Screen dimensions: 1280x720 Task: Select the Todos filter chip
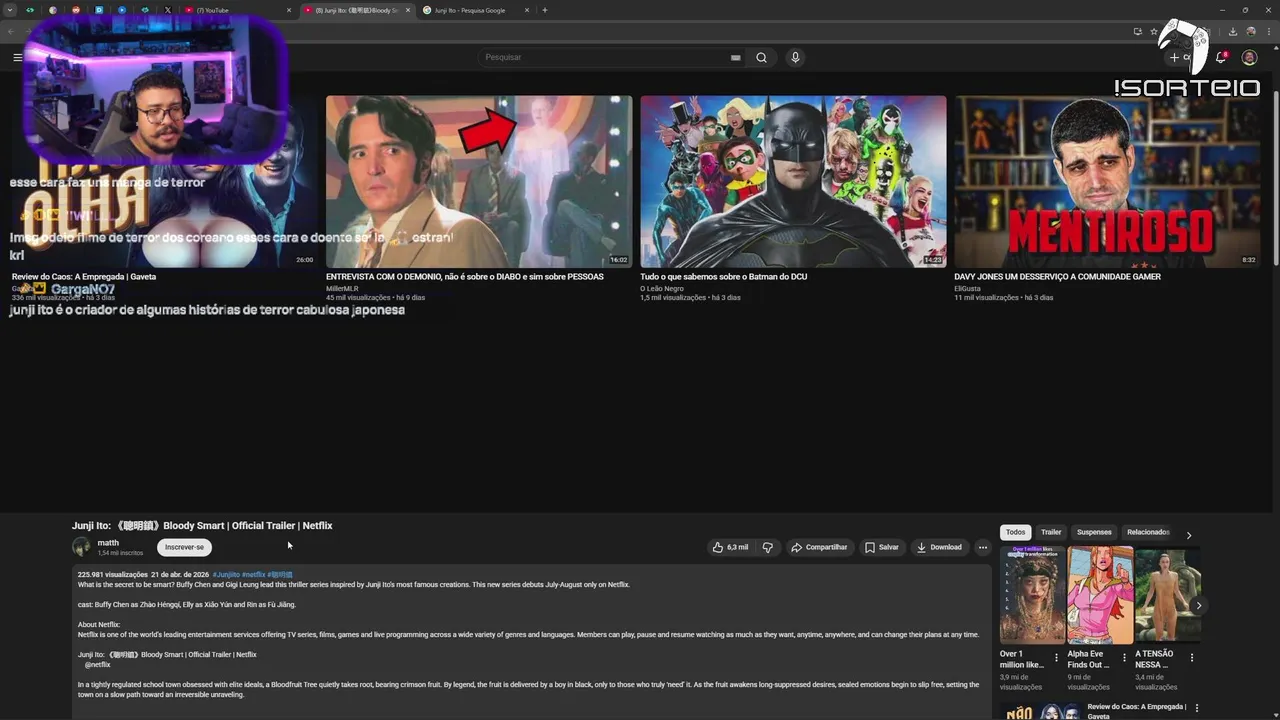(x=1015, y=532)
